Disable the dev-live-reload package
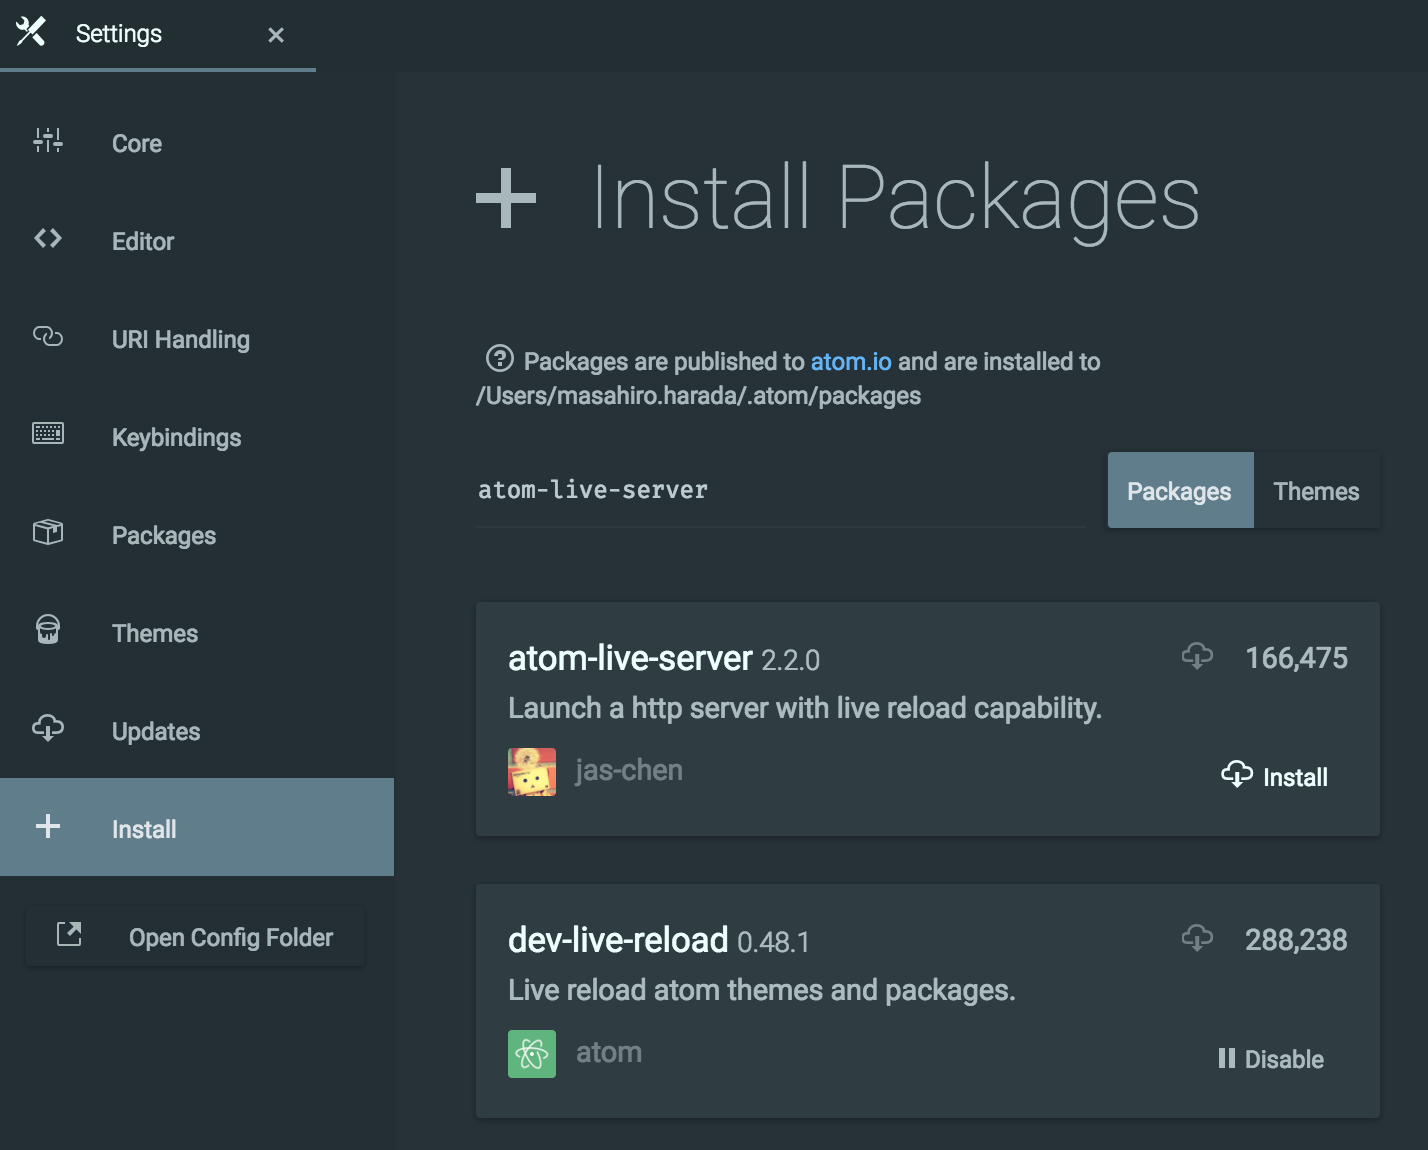 (x=1271, y=1058)
